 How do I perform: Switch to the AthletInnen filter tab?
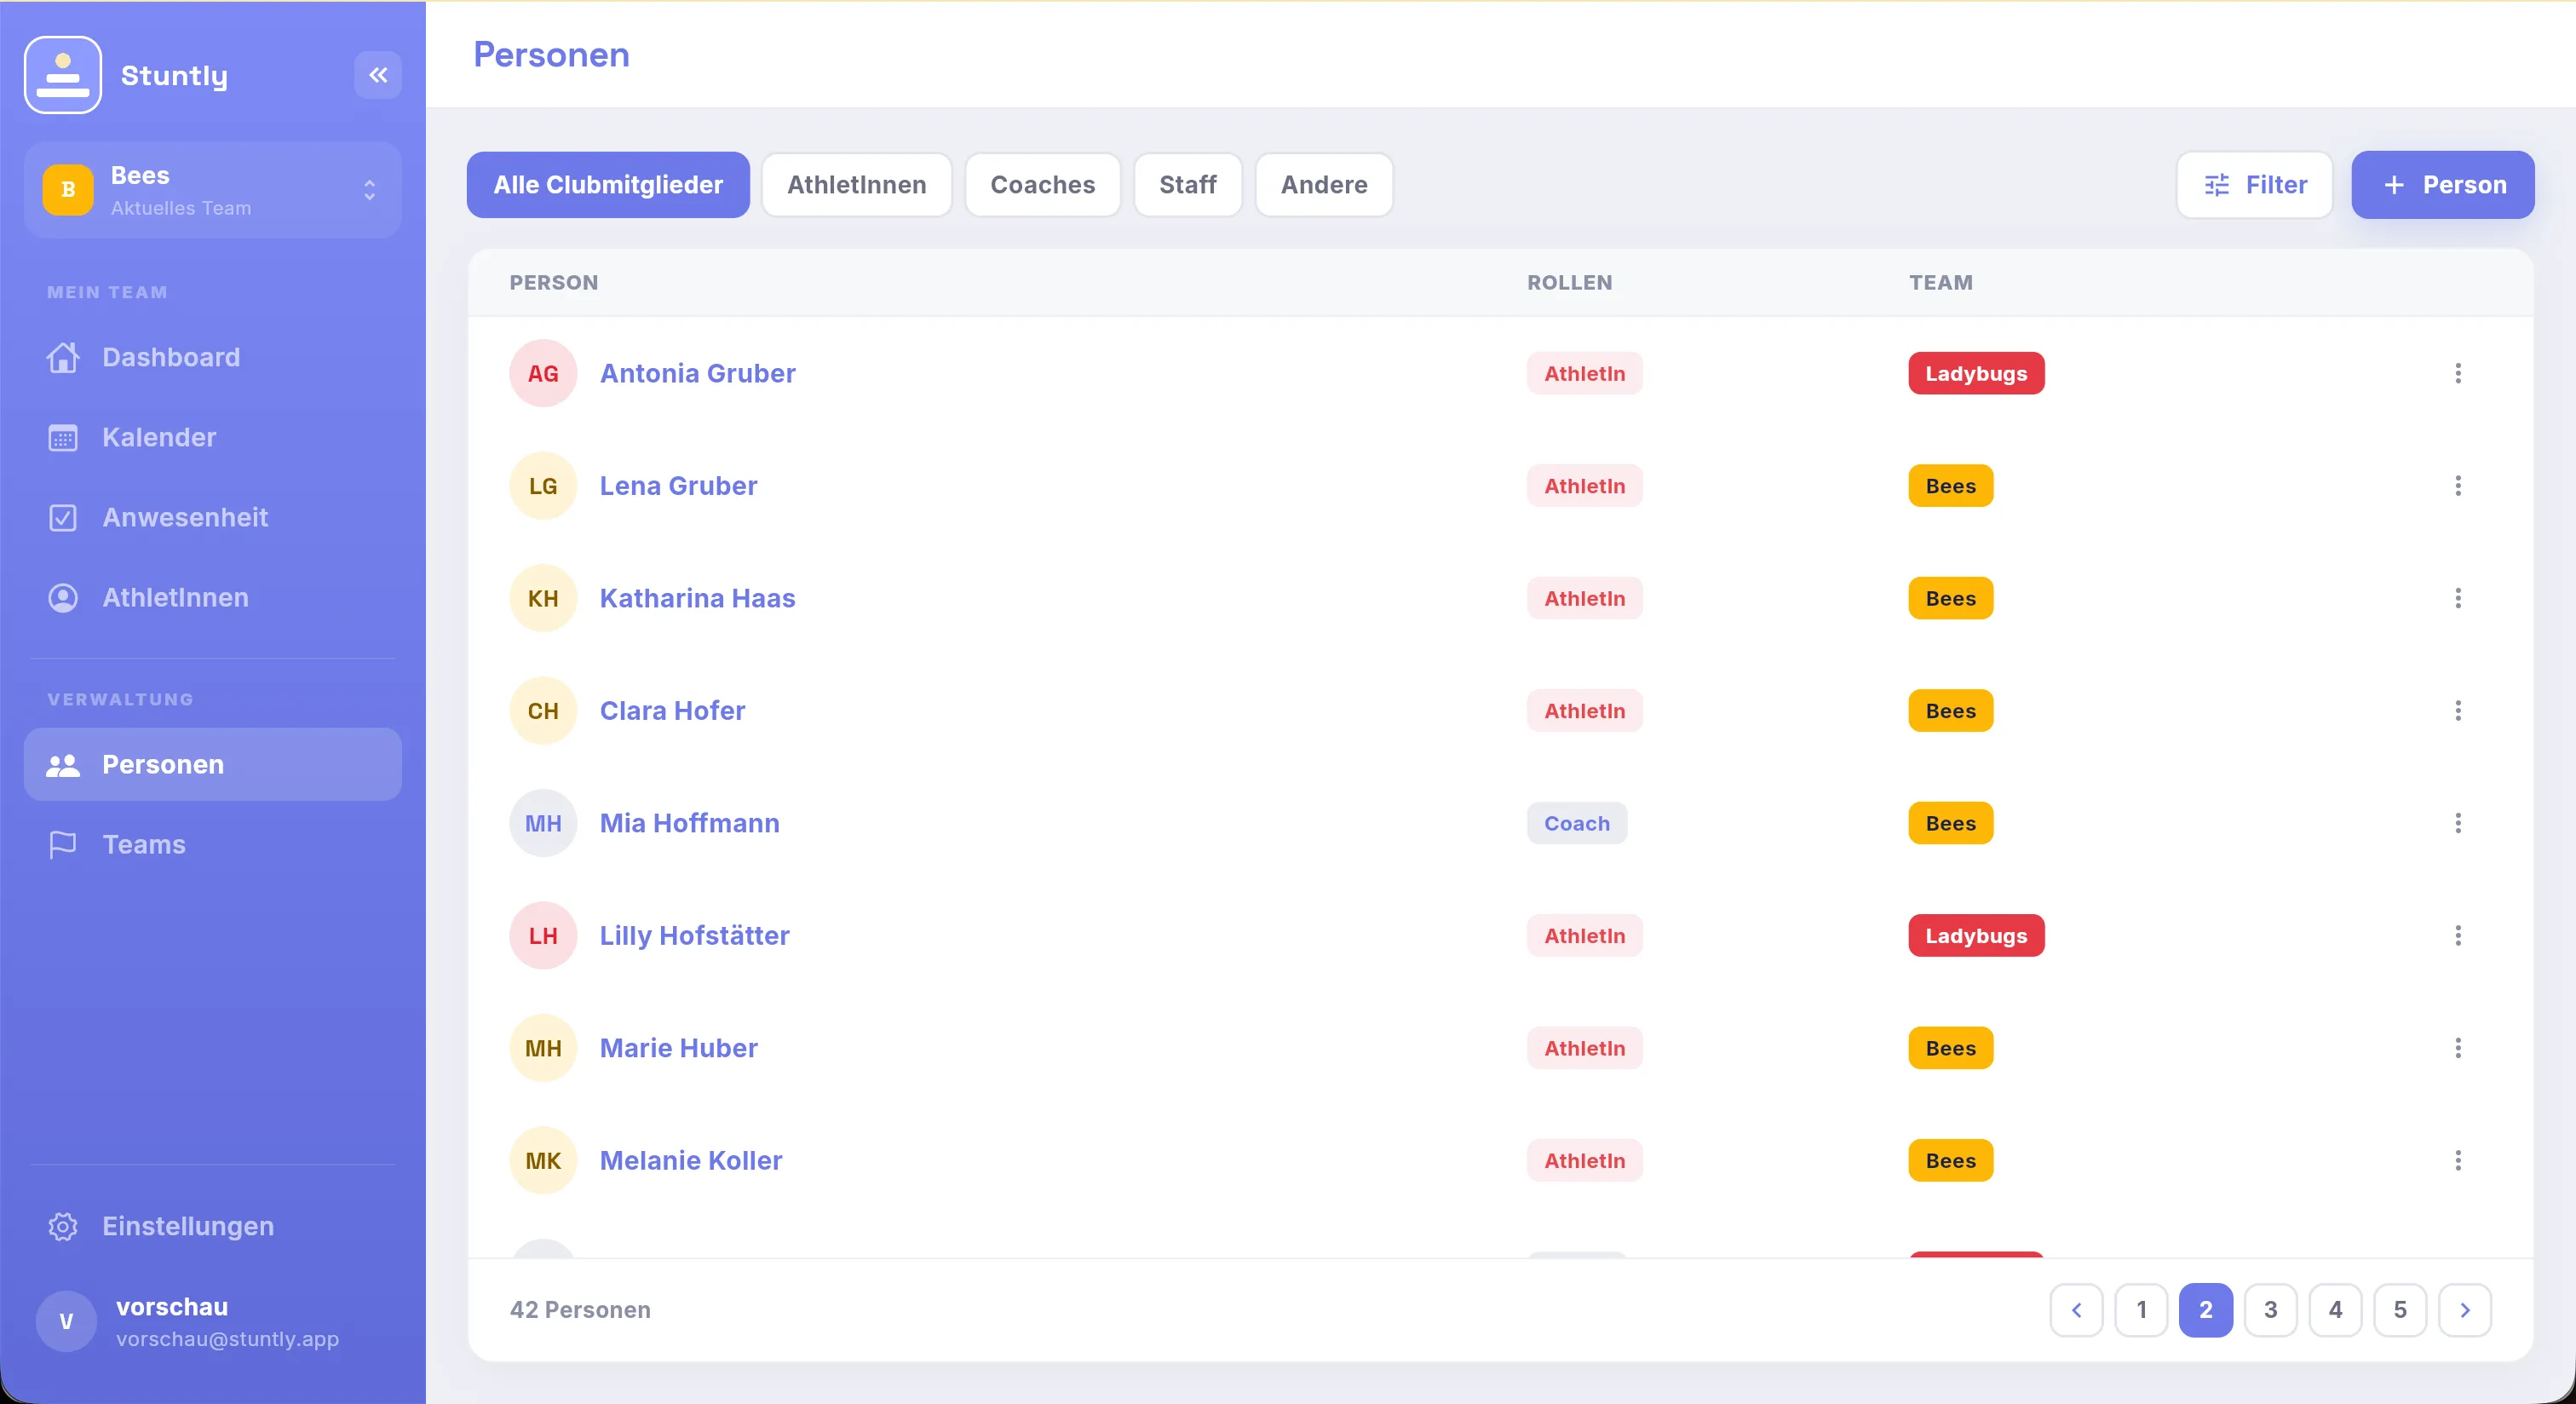point(857,185)
